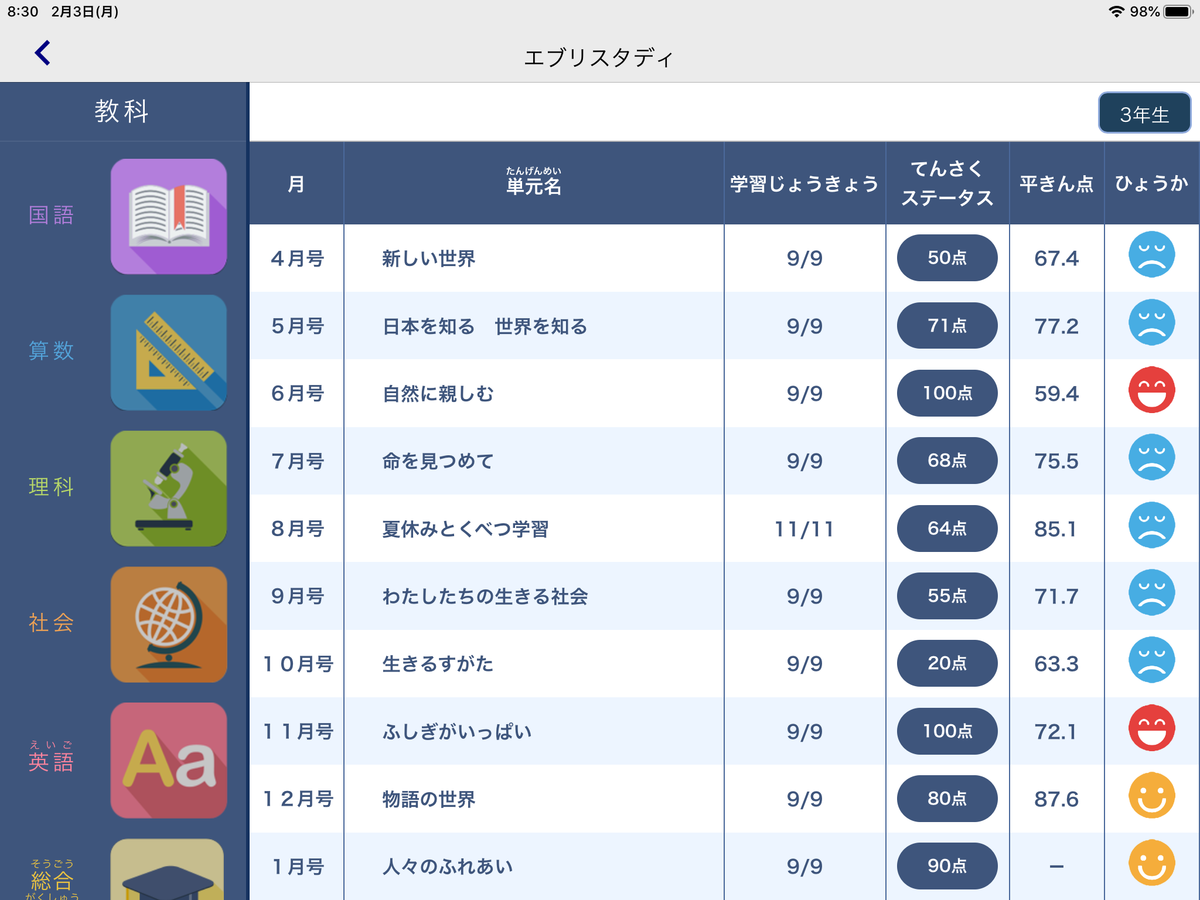Tap the average score 87.6

1056,800
